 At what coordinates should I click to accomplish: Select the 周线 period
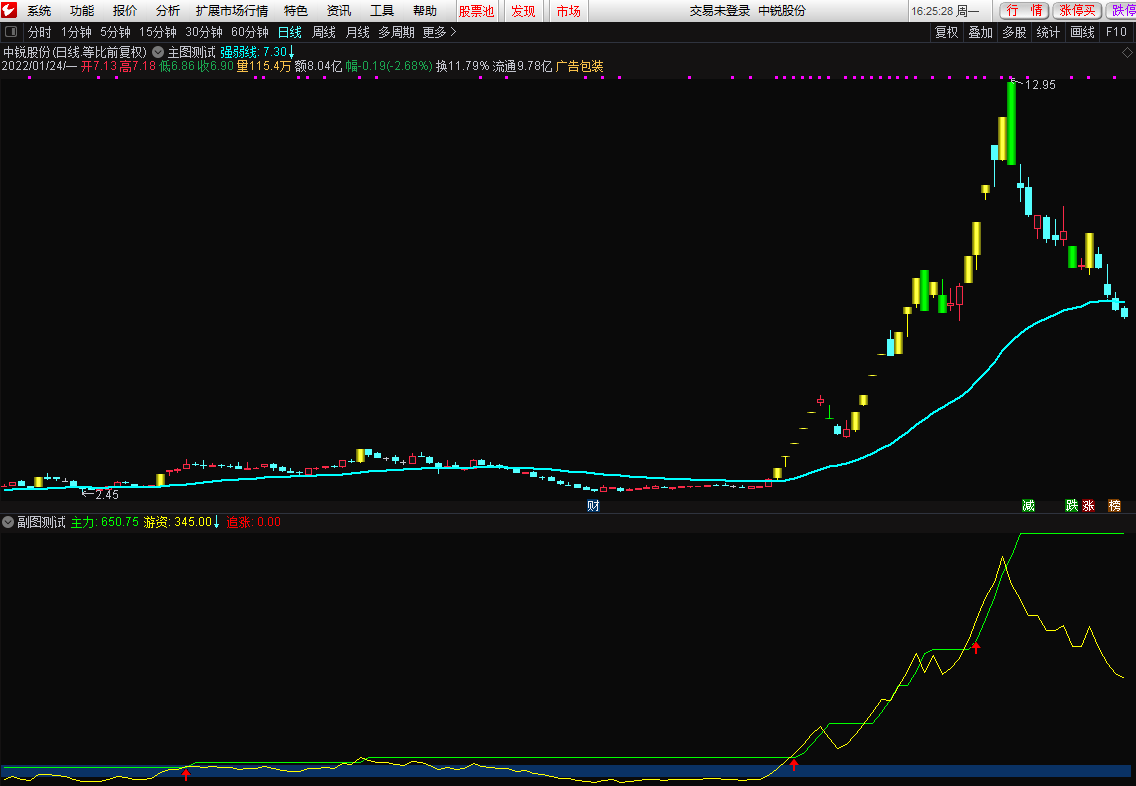[324, 32]
